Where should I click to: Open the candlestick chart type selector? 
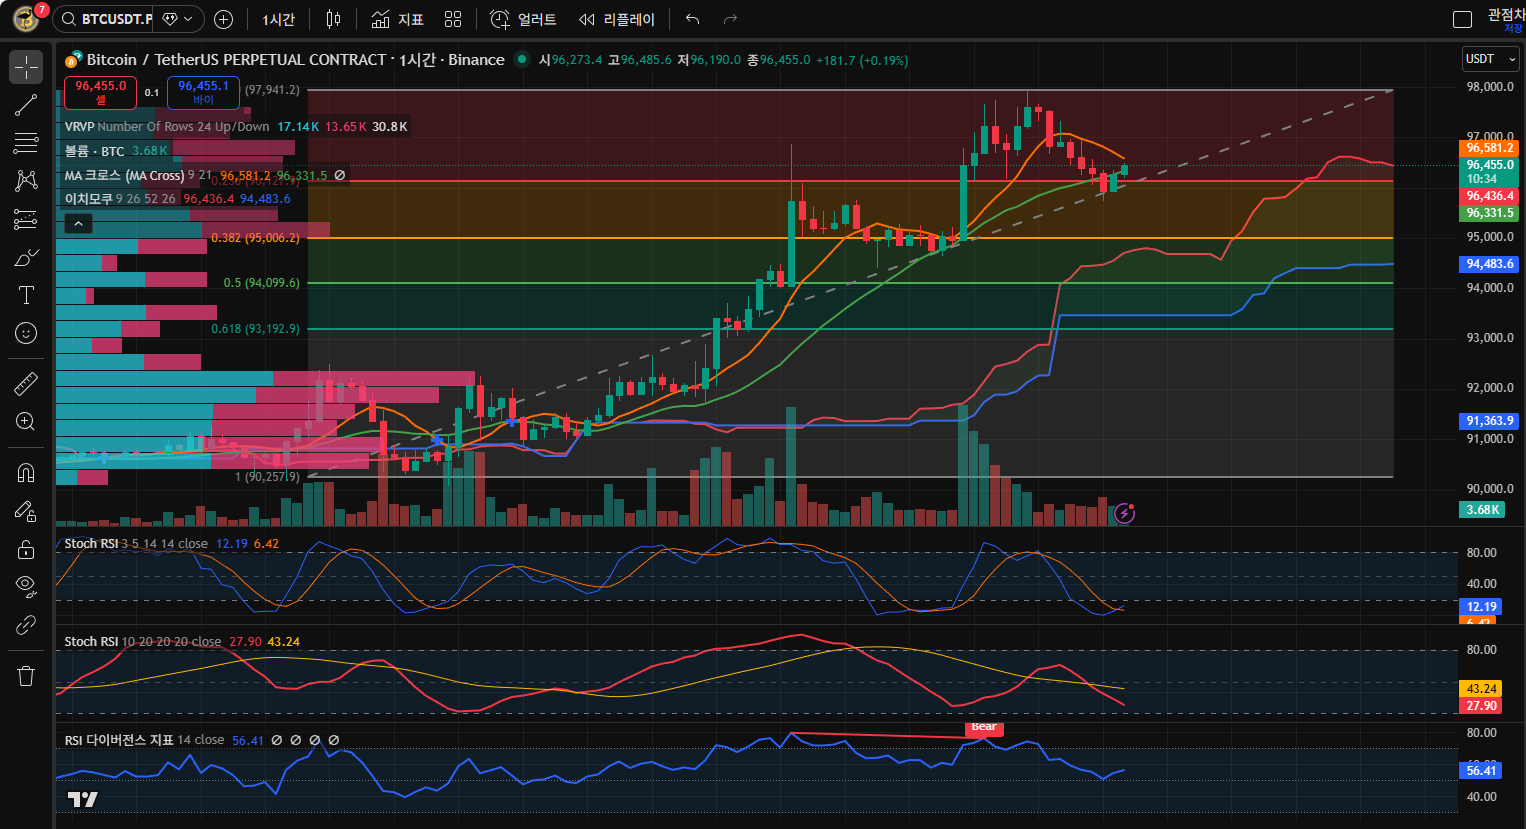pyautogui.click(x=333, y=19)
